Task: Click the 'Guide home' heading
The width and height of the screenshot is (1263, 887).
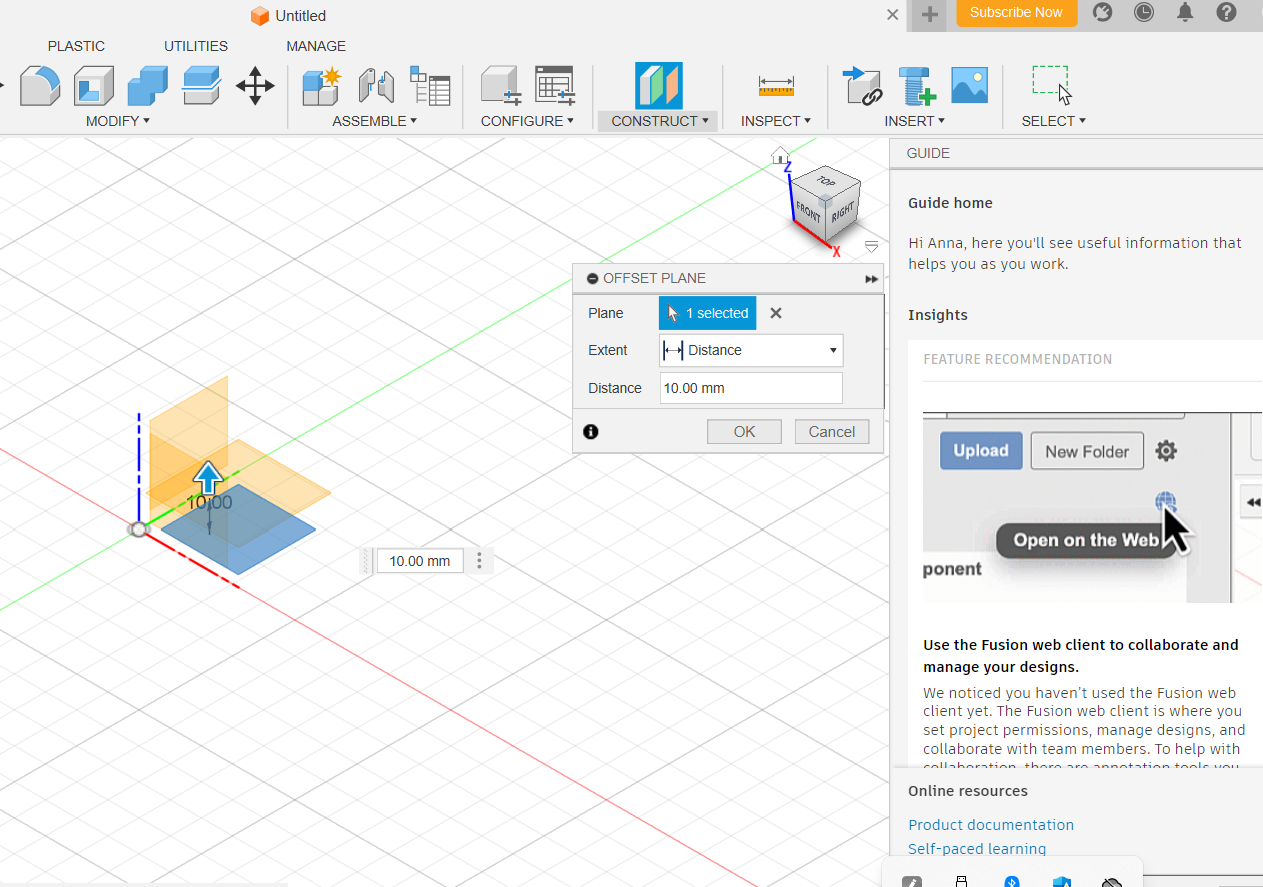Action: [950, 203]
